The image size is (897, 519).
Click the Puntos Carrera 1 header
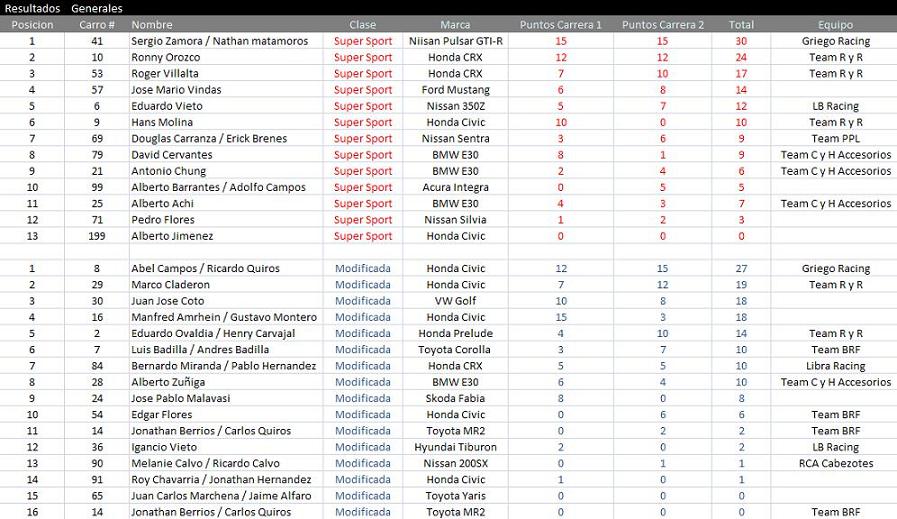tap(560, 25)
